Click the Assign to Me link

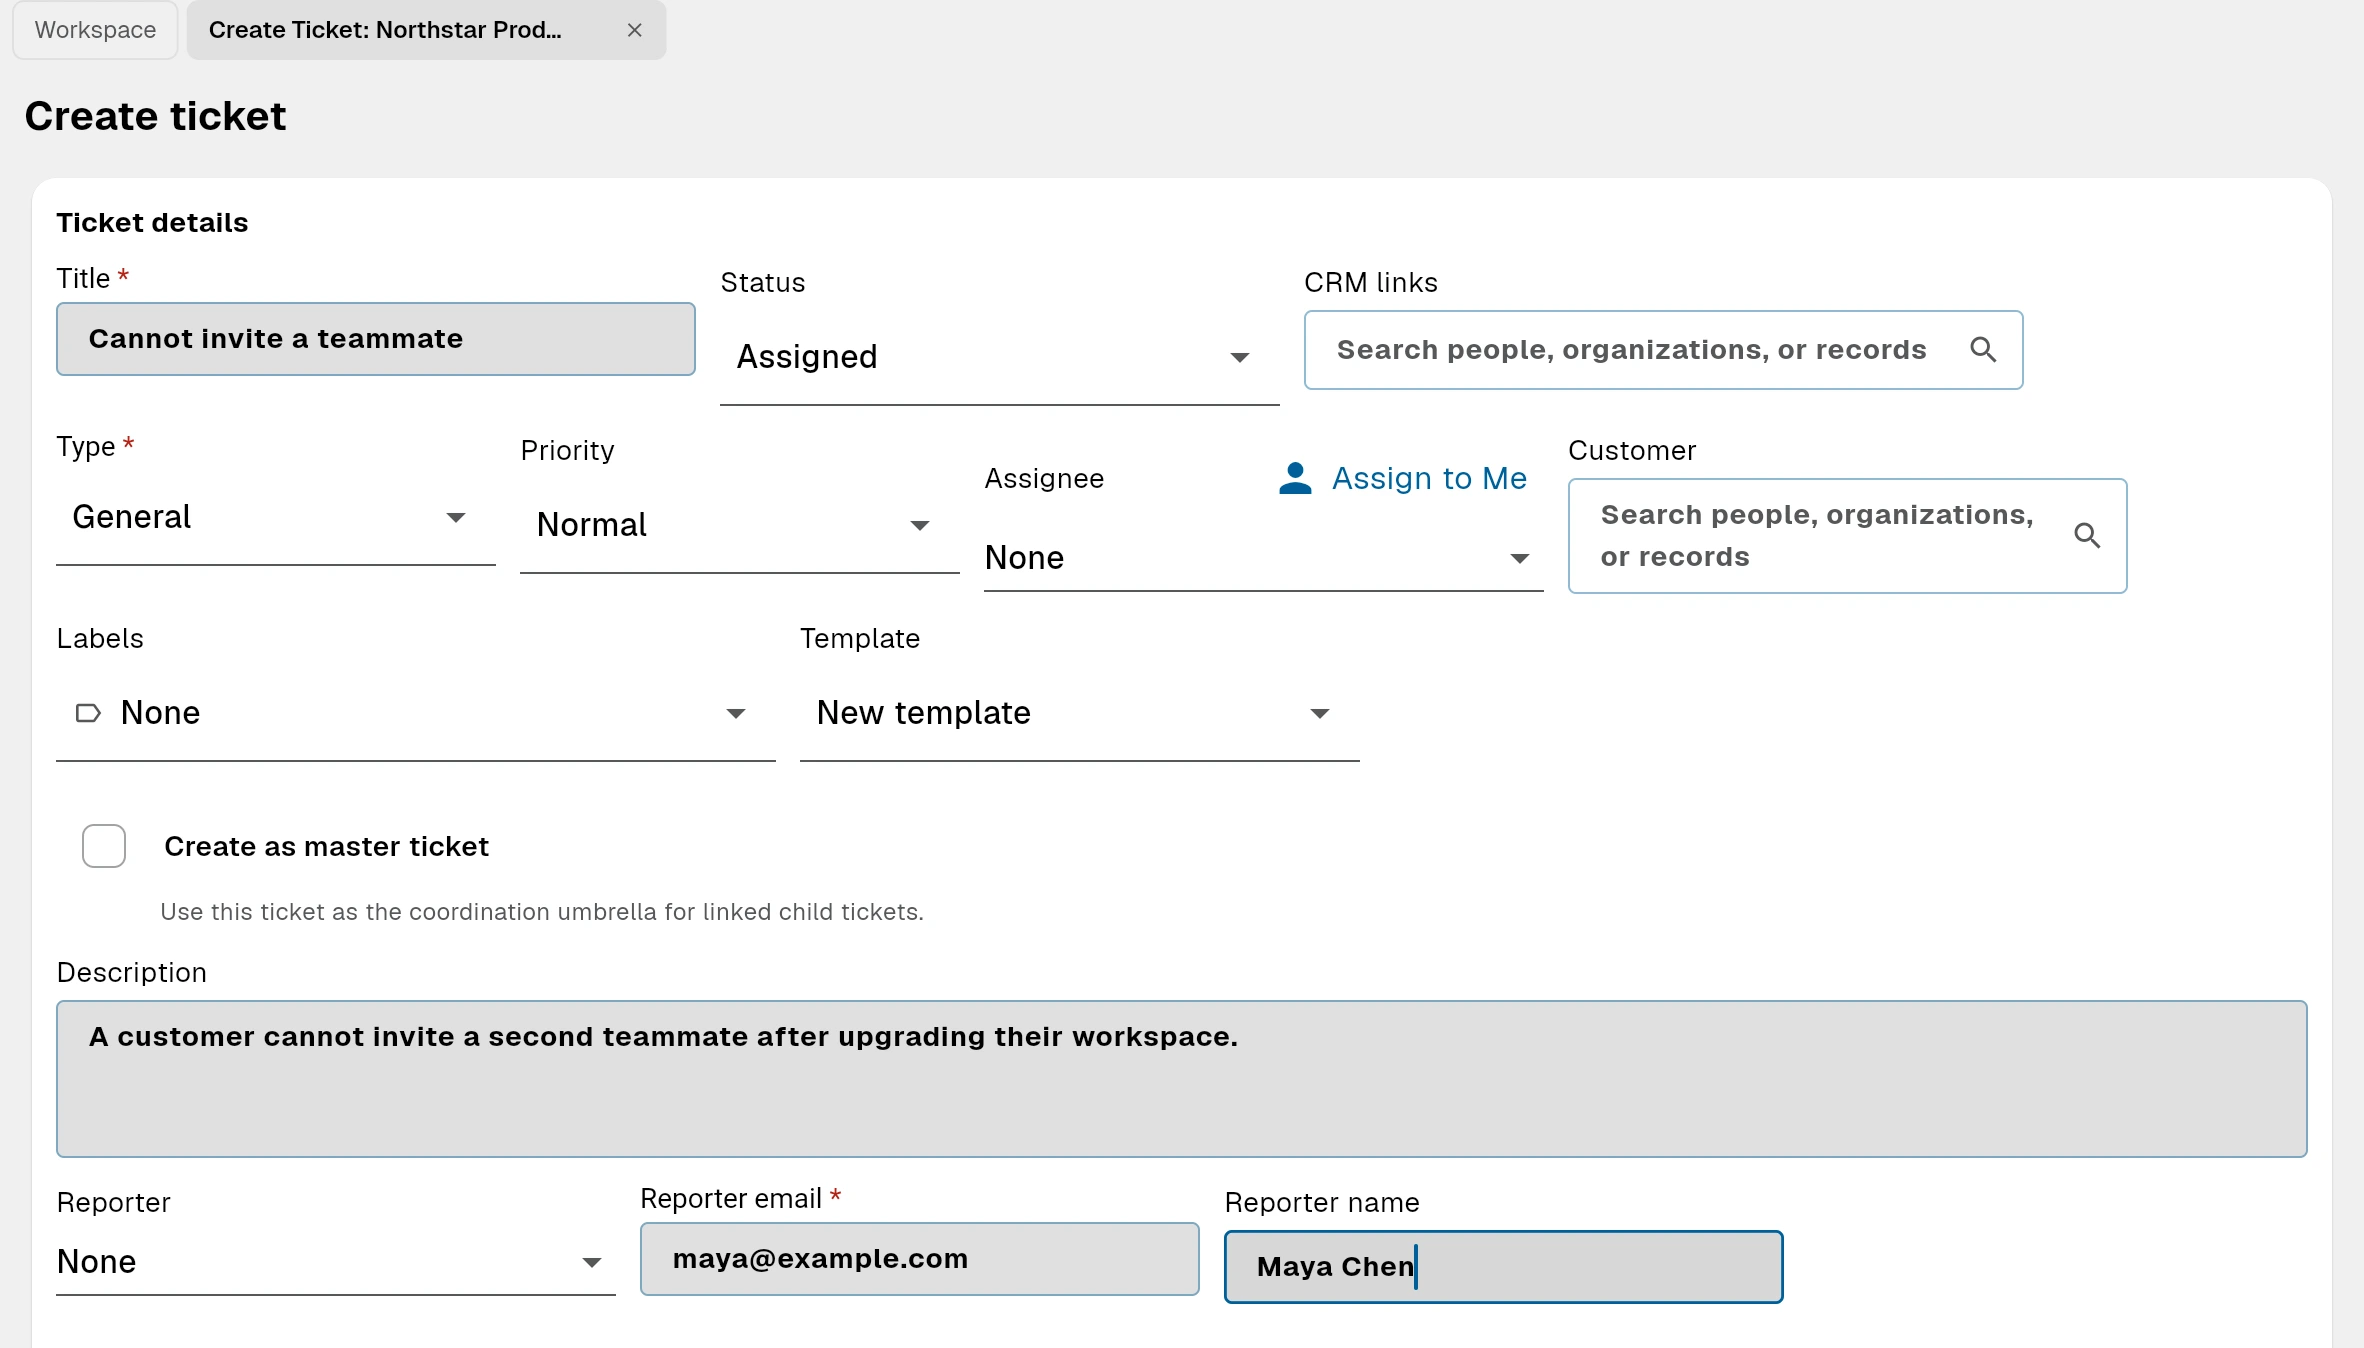click(x=1429, y=478)
